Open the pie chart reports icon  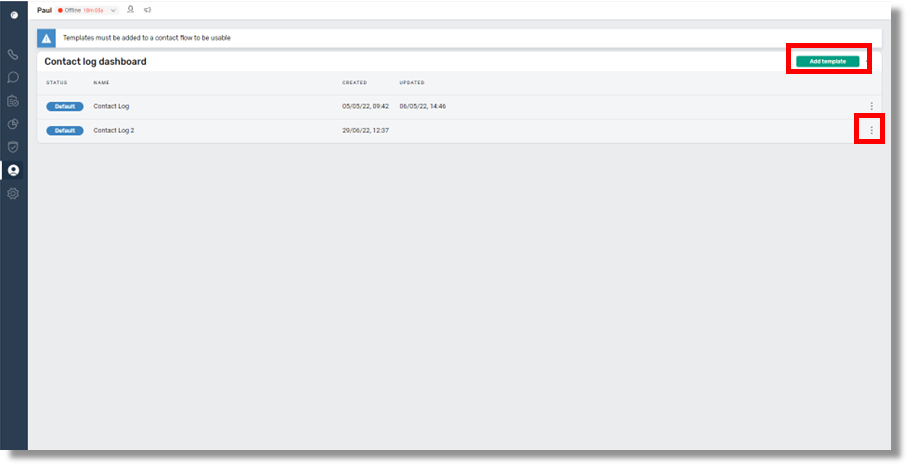pos(13,124)
